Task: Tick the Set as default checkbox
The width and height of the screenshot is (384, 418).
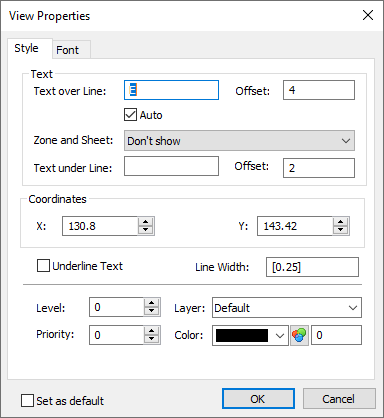Action: click(x=27, y=401)
